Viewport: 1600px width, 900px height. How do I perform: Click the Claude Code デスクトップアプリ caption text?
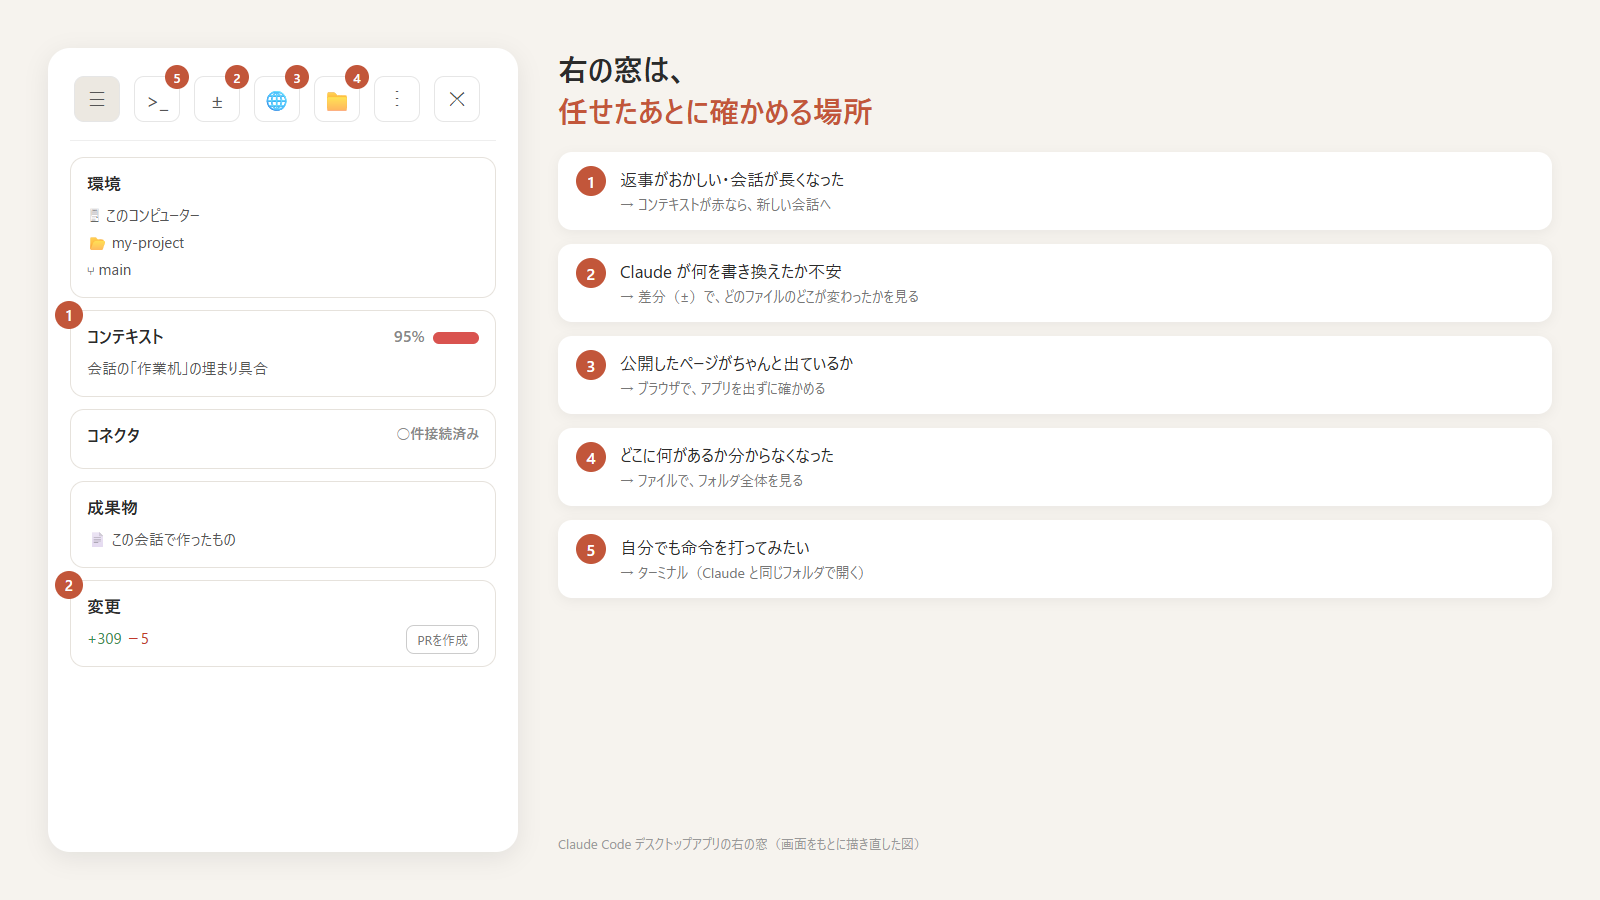[x=739, y=844]
